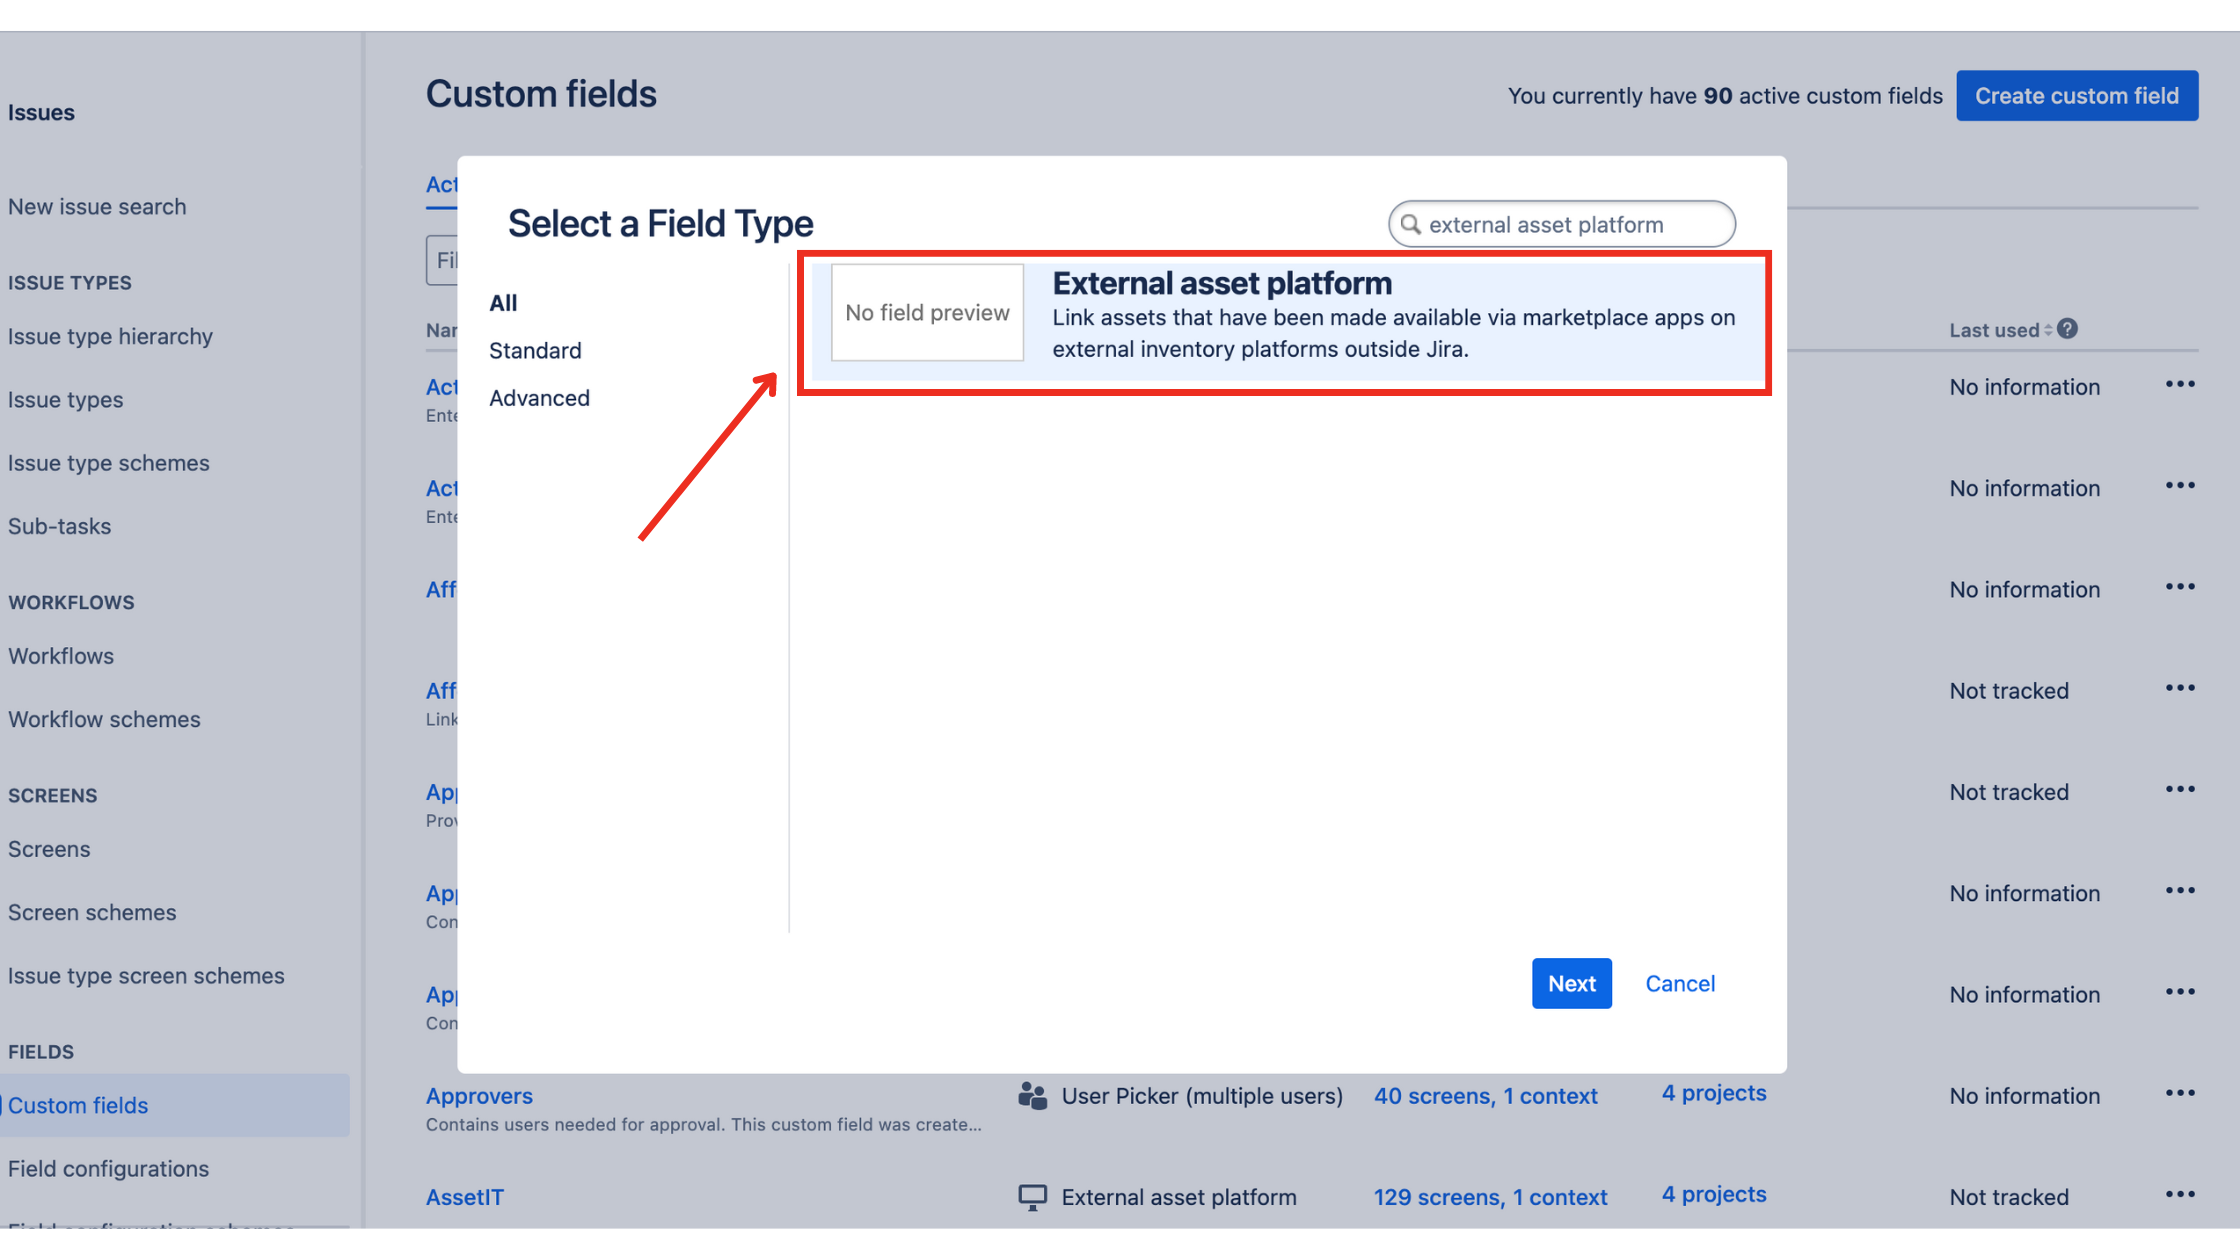The width and height of the screenshot is (2240, 1260).
Task: Open New issue search in sidebar
Action: click(97, 207)
